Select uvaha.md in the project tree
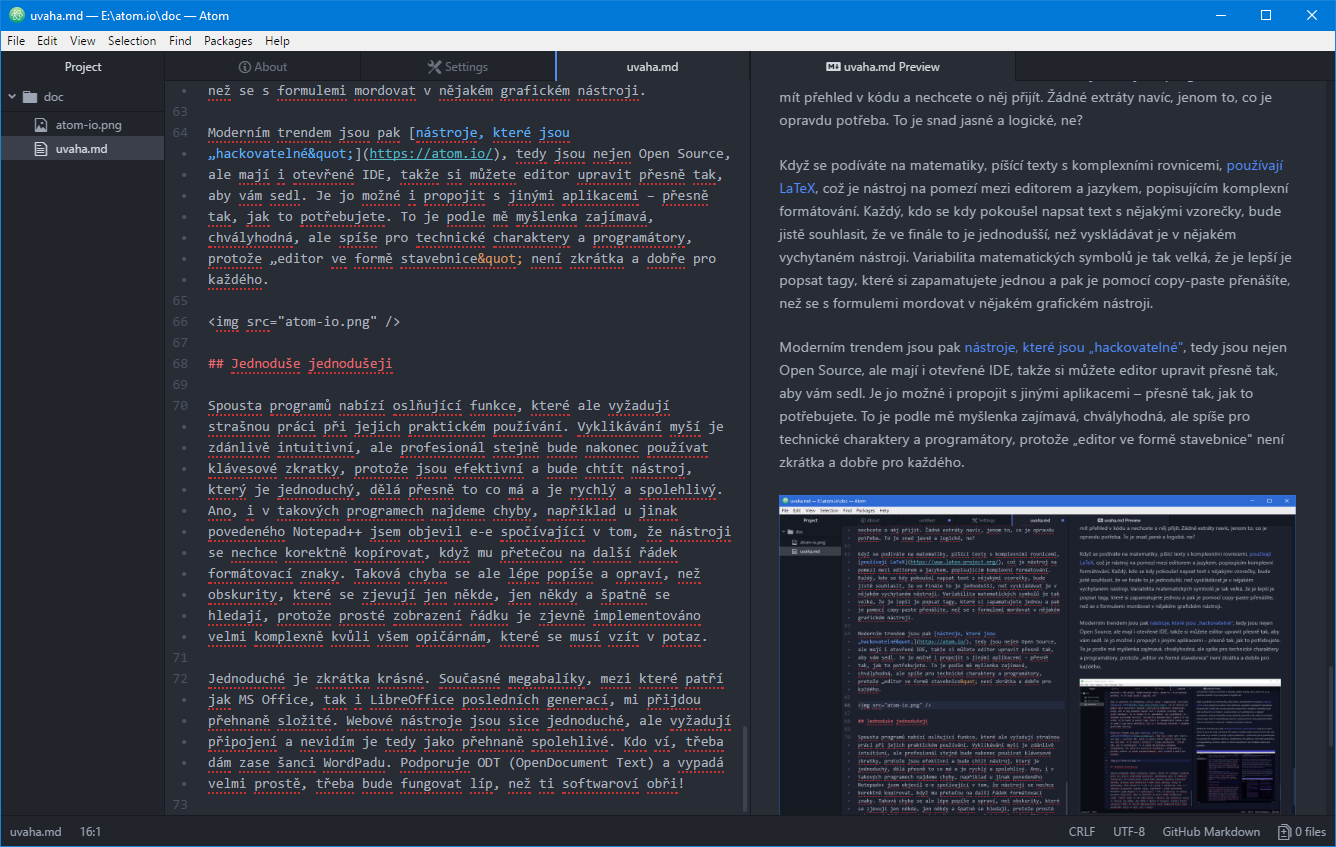This screenshot has width=1336, height=847. click(x=82, y=149)
